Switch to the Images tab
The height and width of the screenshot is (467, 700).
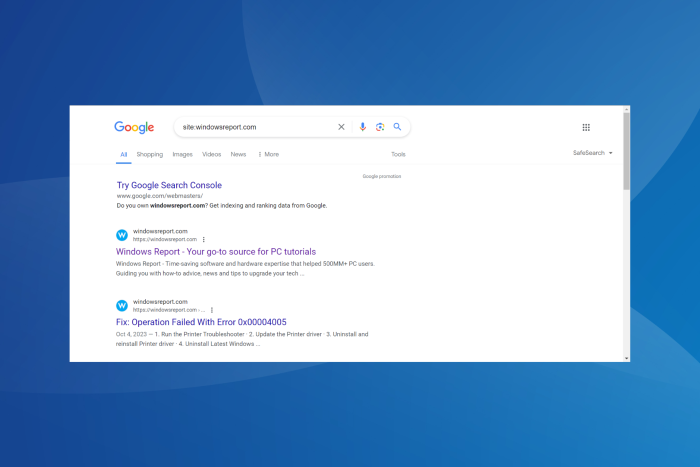pyautogui.click(x=183, y=154)
